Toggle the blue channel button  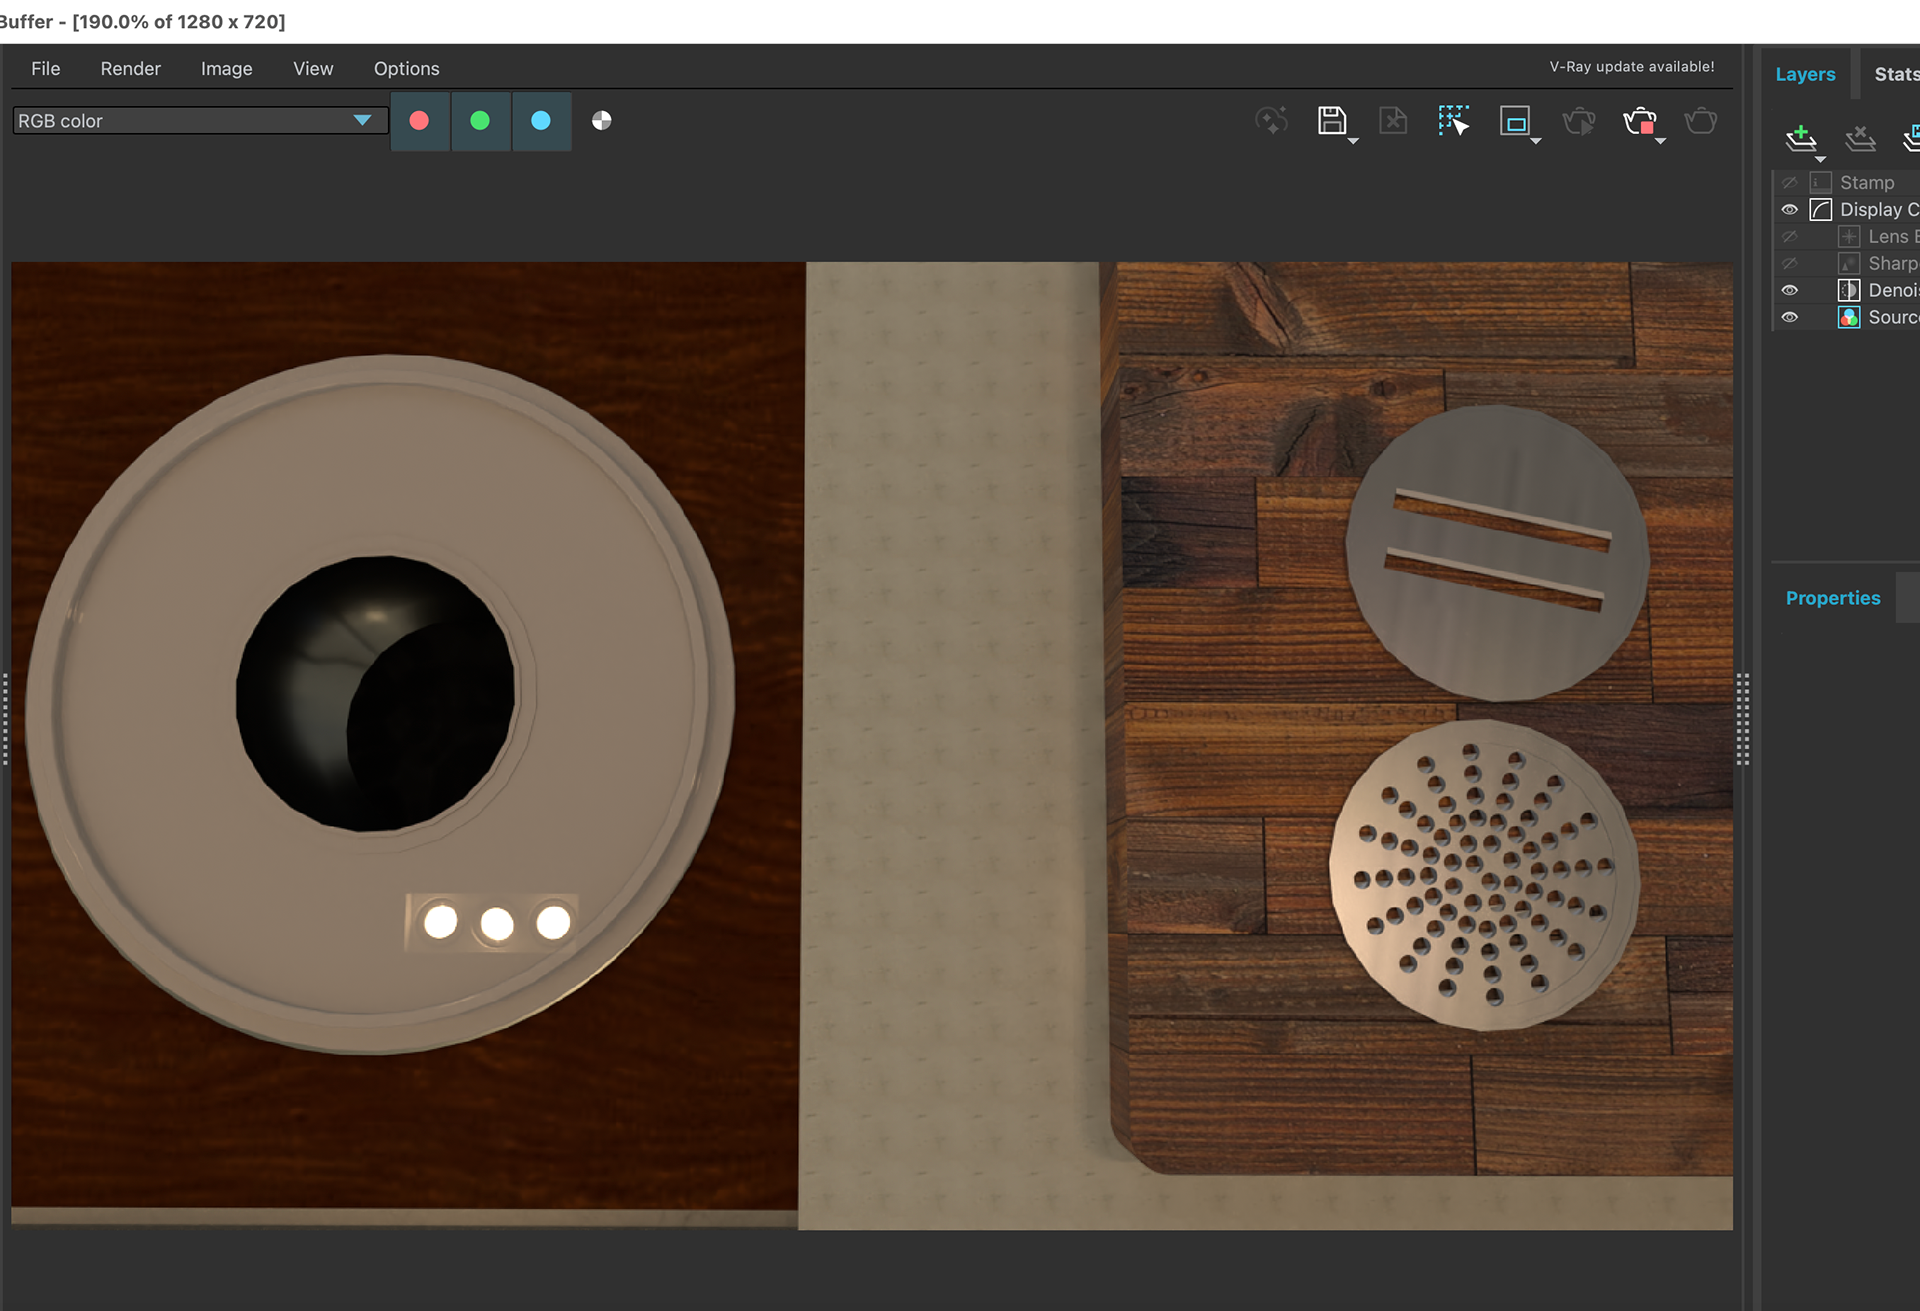click(x=542, y=121)
